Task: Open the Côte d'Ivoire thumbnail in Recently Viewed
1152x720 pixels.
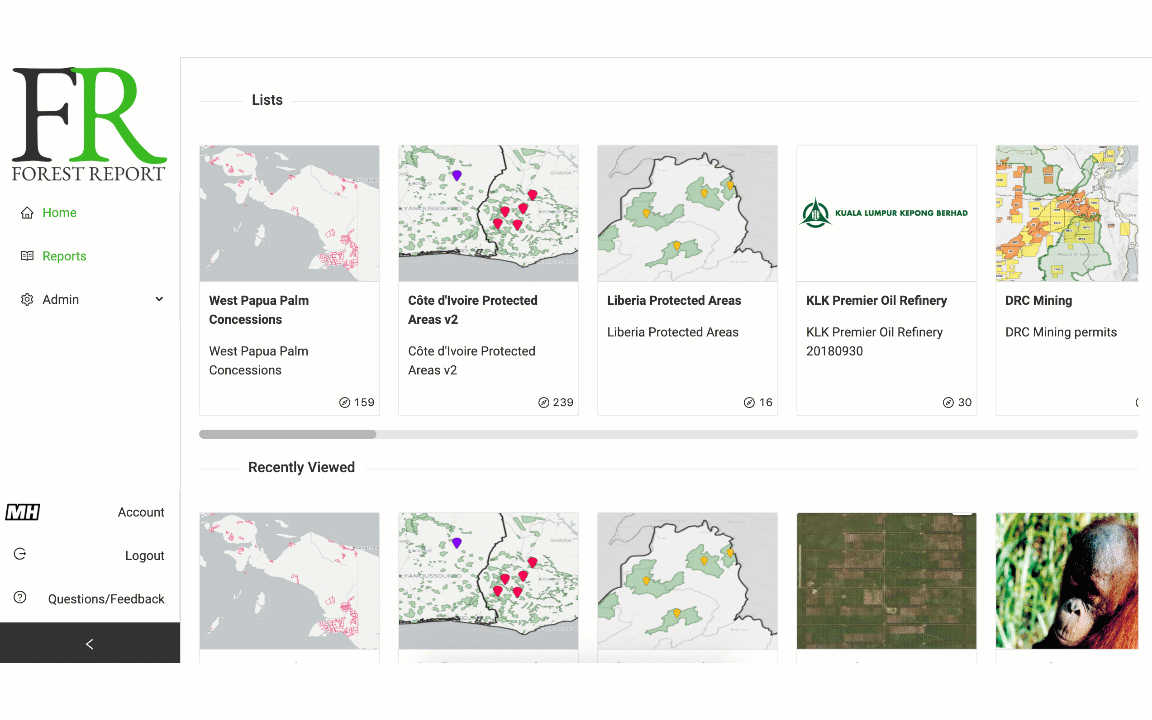Action: coord(489,580)
